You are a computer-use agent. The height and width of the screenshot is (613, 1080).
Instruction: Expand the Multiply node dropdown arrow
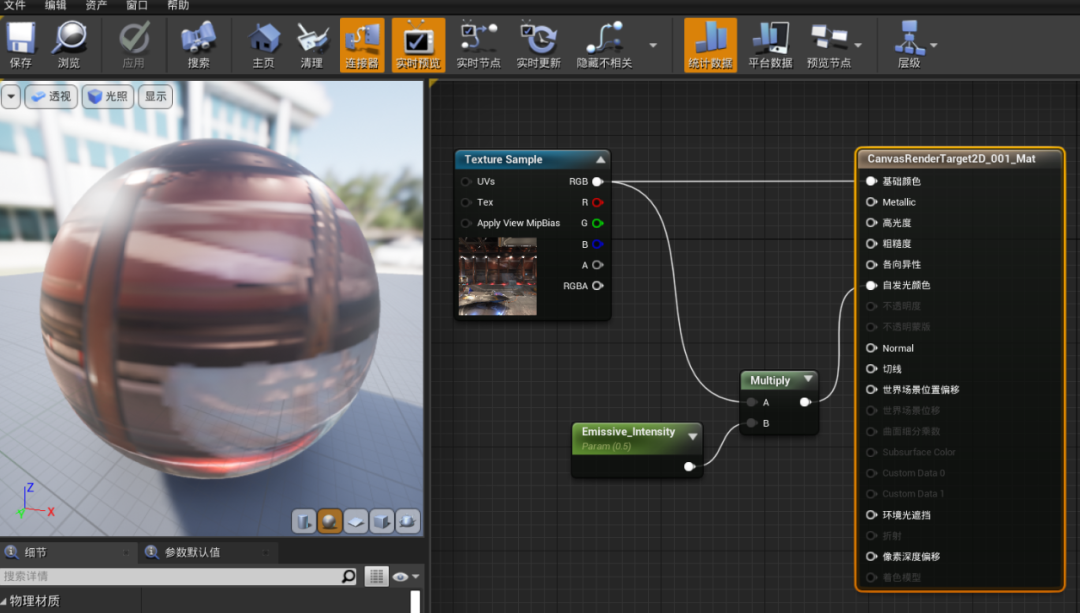click(x=809, y=379)
